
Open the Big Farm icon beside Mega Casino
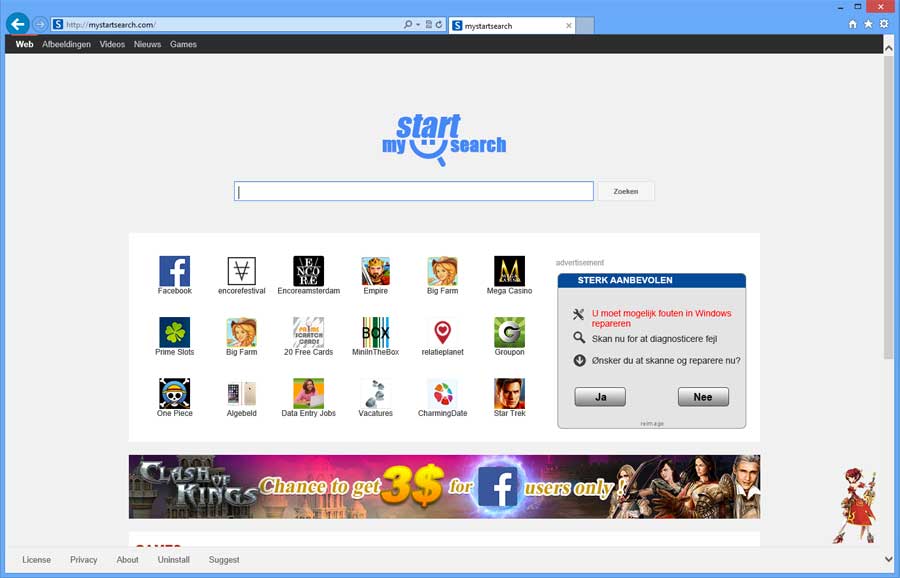point(443,271)
